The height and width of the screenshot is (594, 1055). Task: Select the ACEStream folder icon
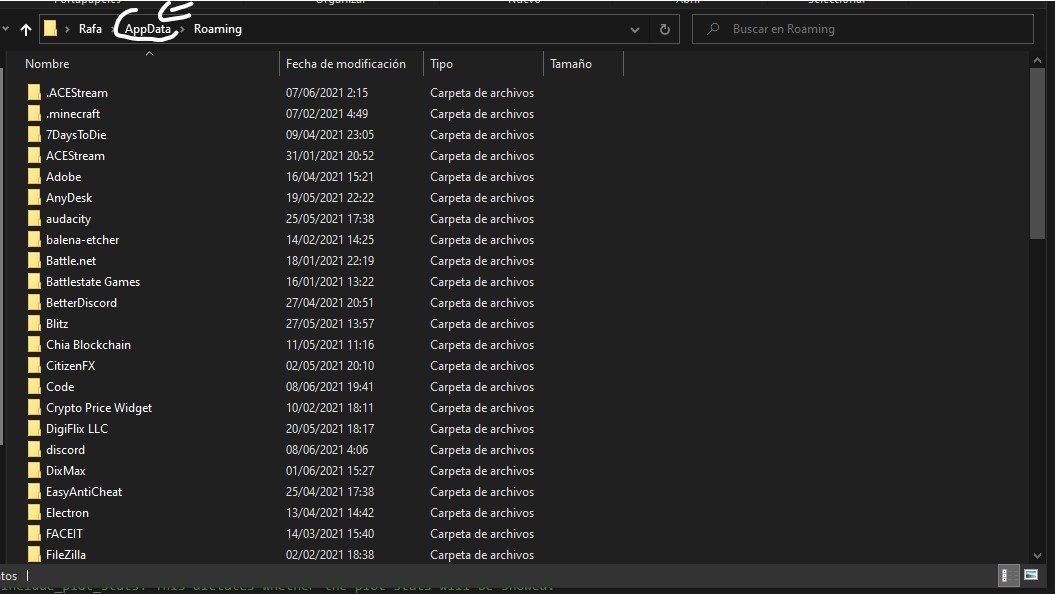pos(34,155)
